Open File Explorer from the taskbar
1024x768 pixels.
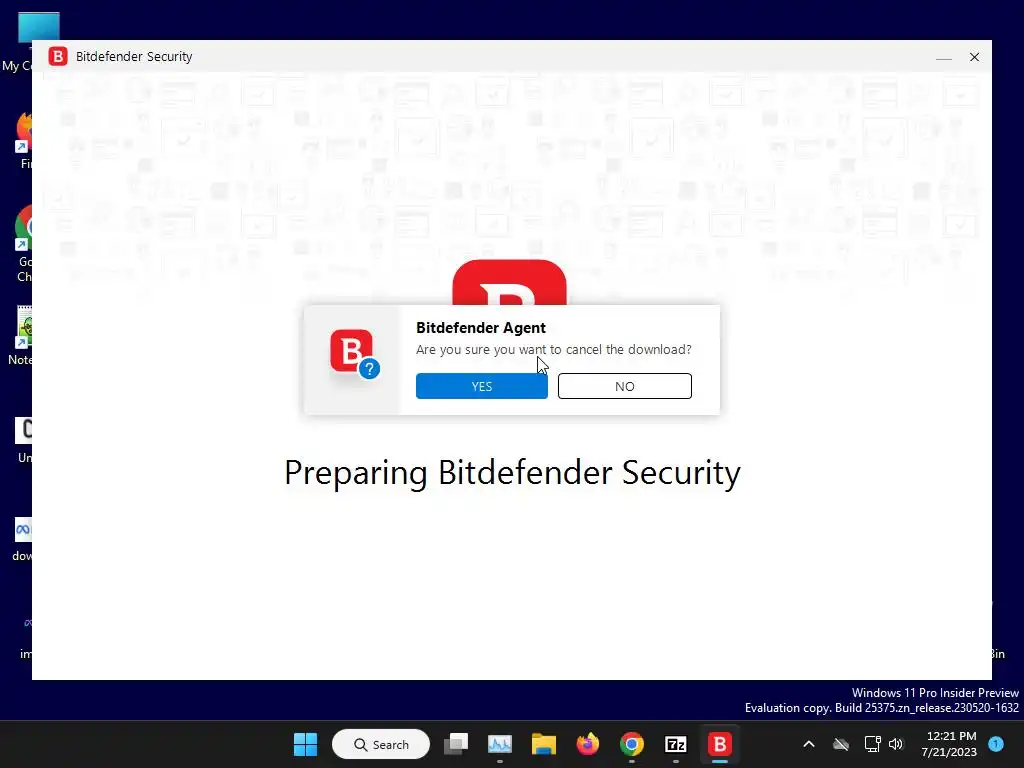543,744
